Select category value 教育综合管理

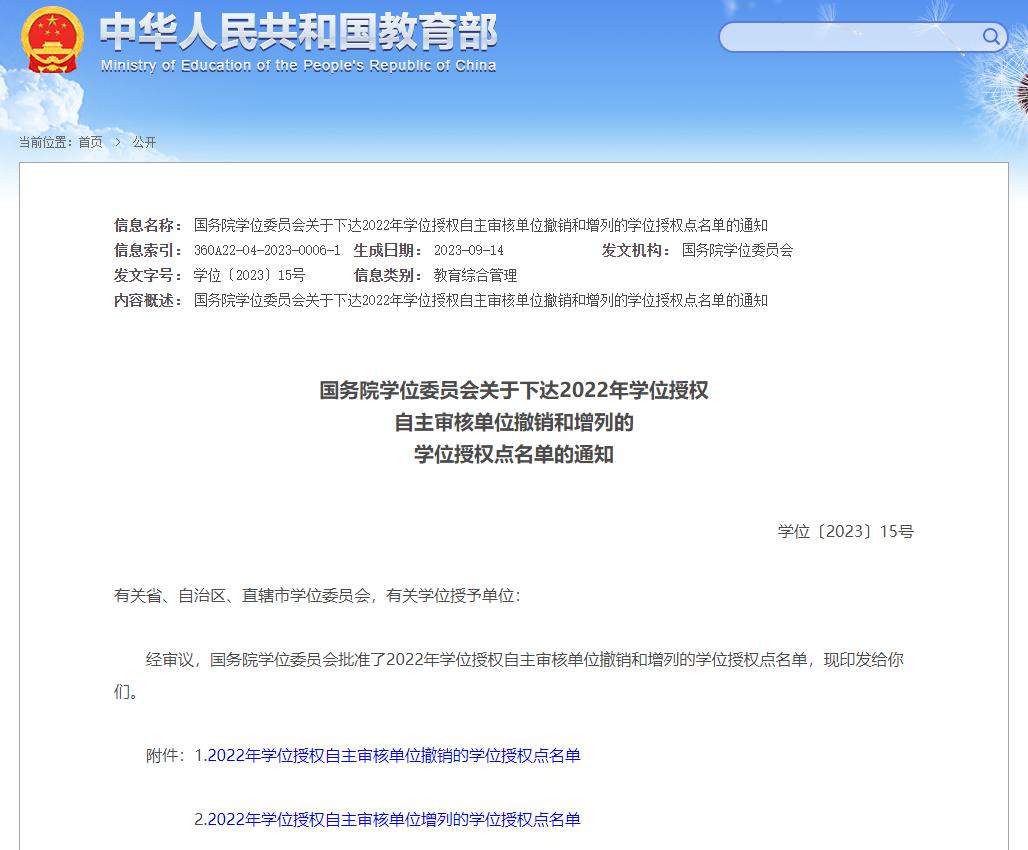click(x=475, y=275)
